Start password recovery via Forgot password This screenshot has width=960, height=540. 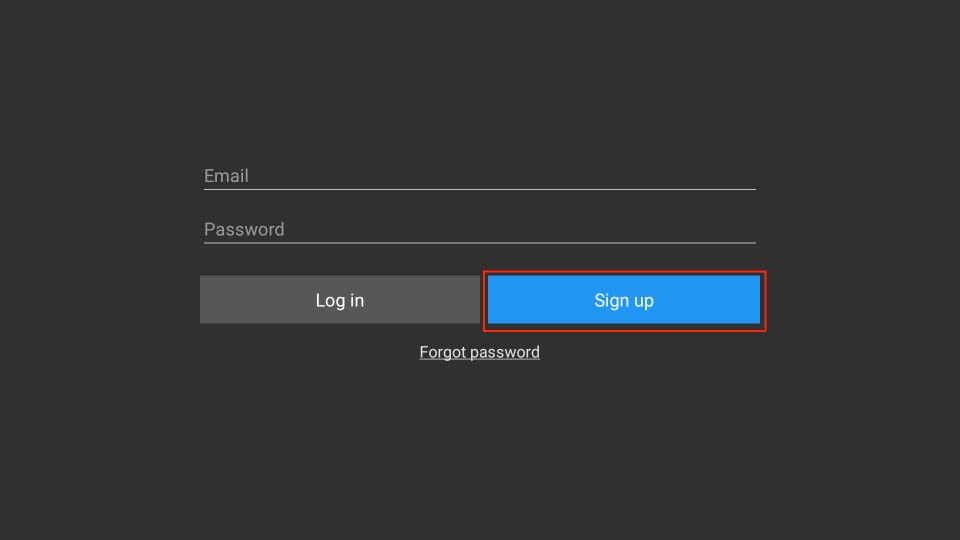point(479,352)
